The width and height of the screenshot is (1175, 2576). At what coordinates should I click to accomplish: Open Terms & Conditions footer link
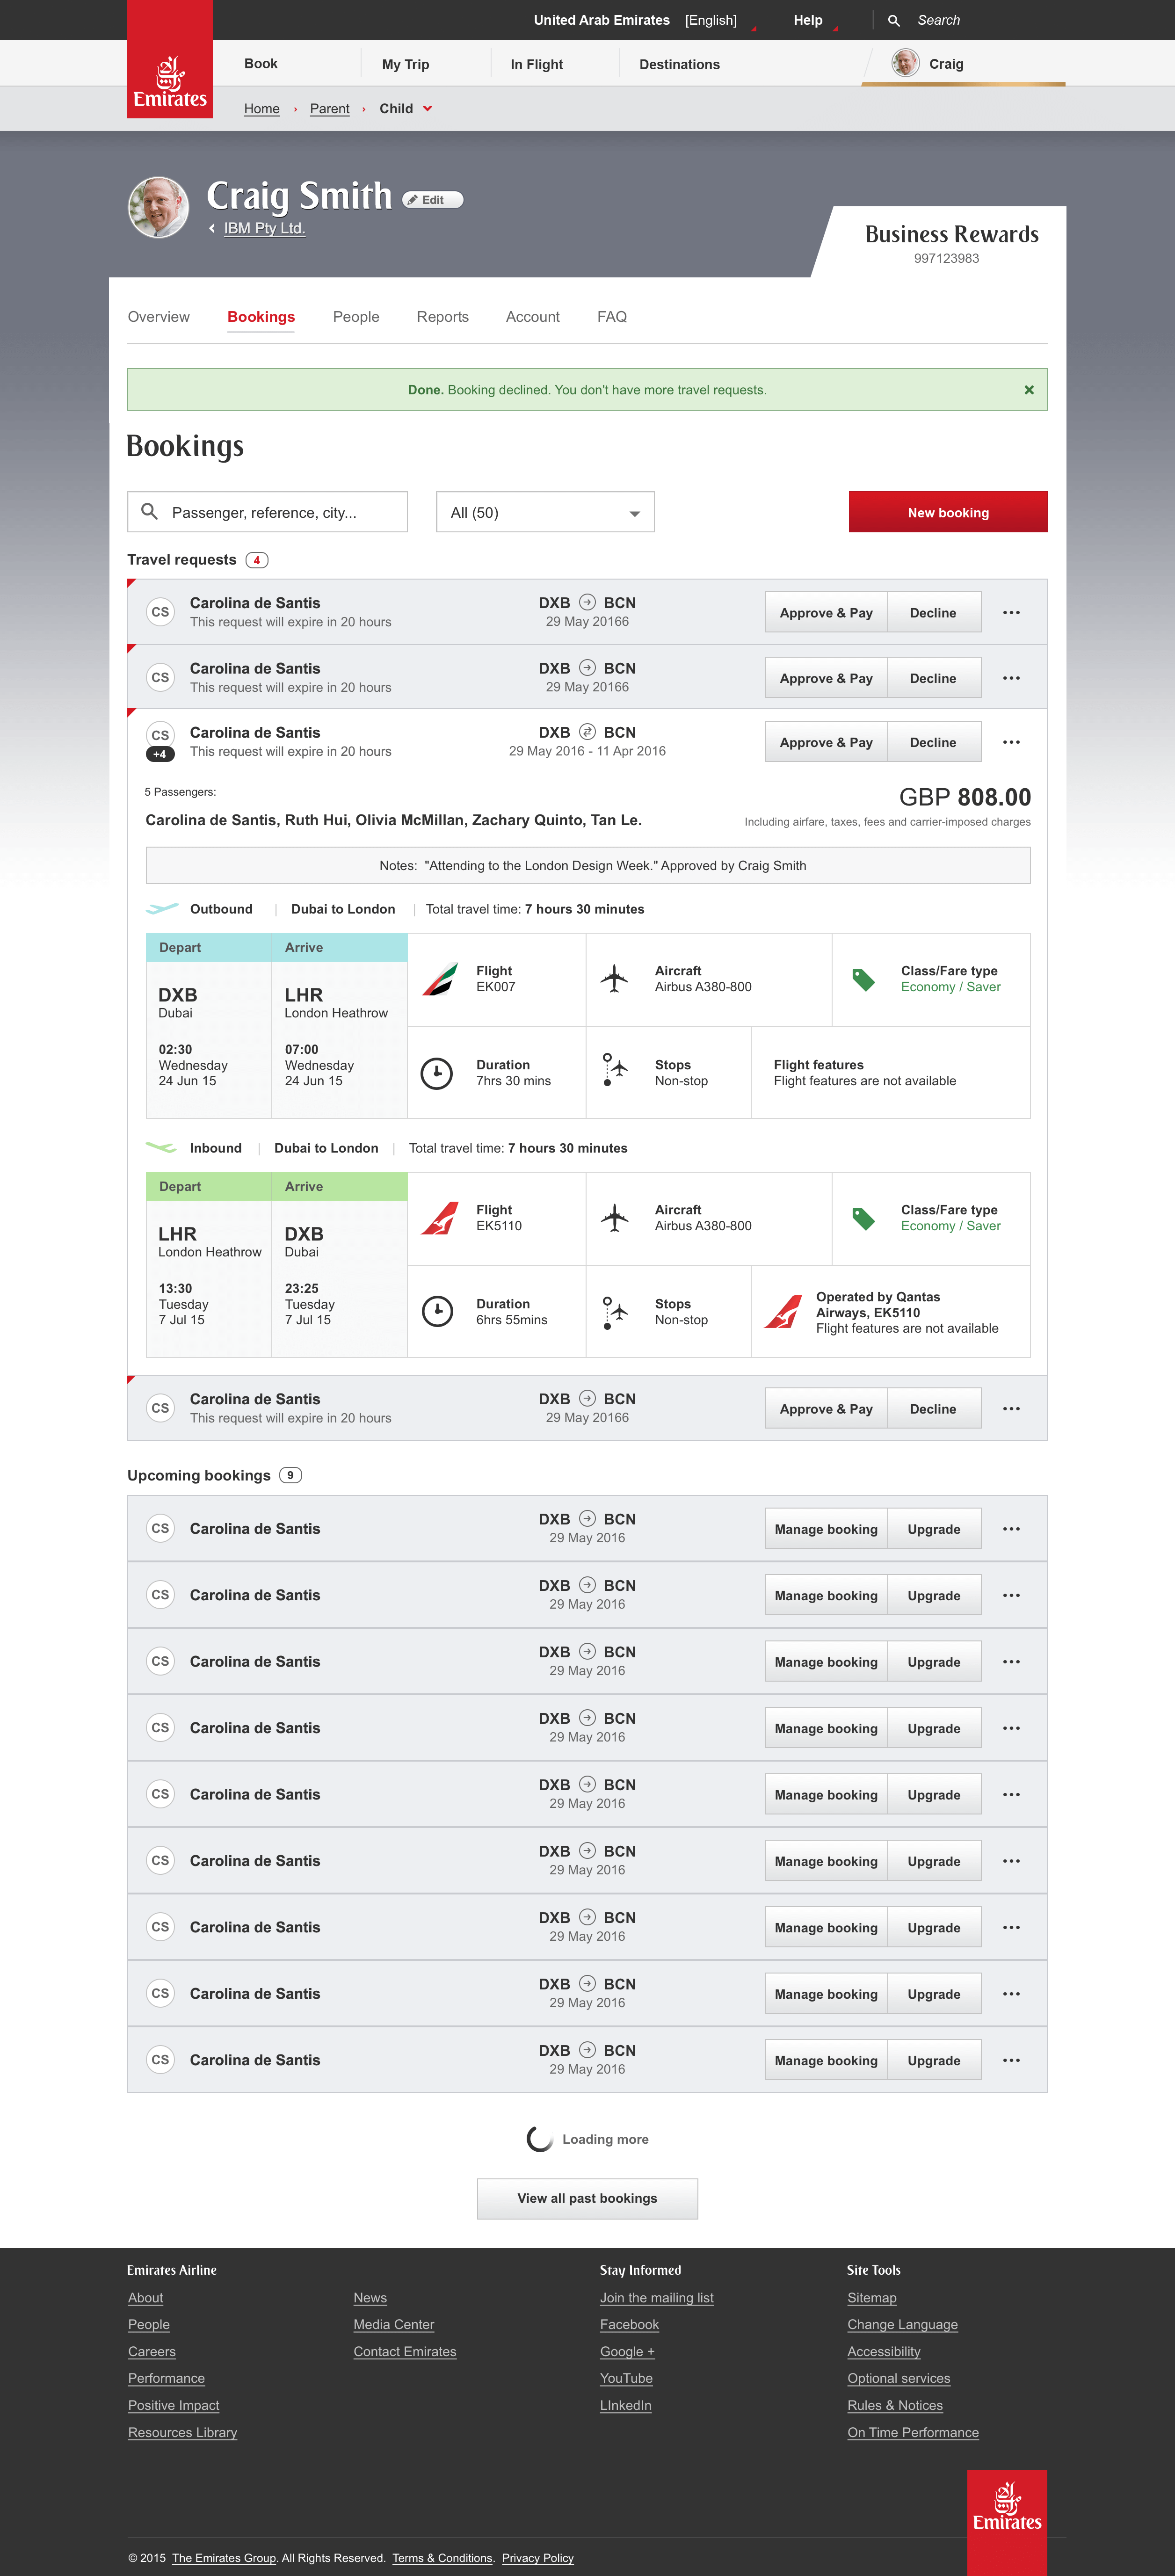point(442,2558)
